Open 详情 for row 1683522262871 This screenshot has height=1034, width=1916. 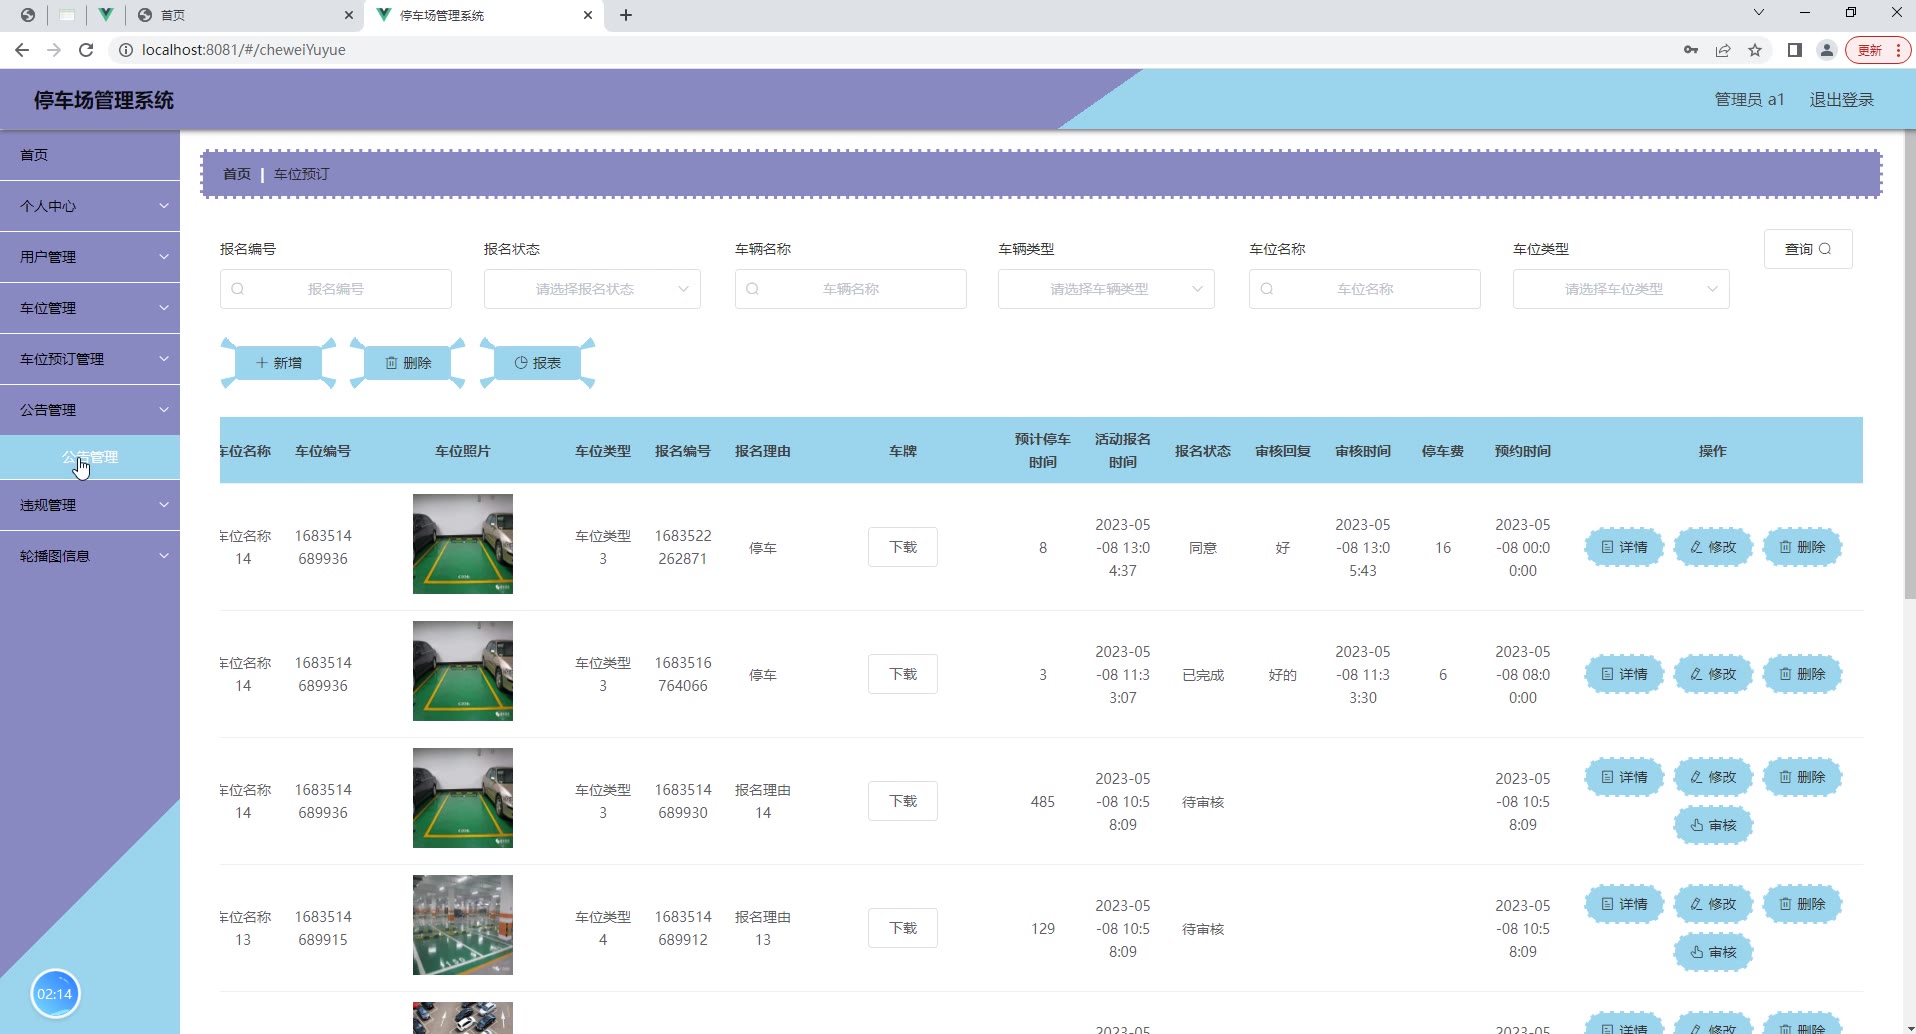point(1624,547)
